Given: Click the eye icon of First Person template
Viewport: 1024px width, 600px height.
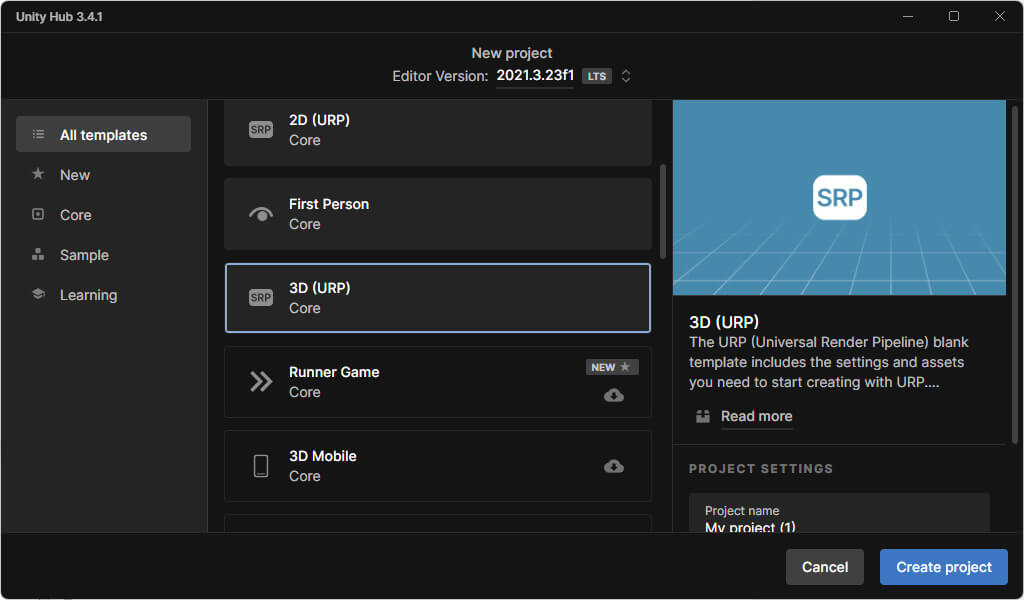Looking at the screenshot, I should coord(261,214).
